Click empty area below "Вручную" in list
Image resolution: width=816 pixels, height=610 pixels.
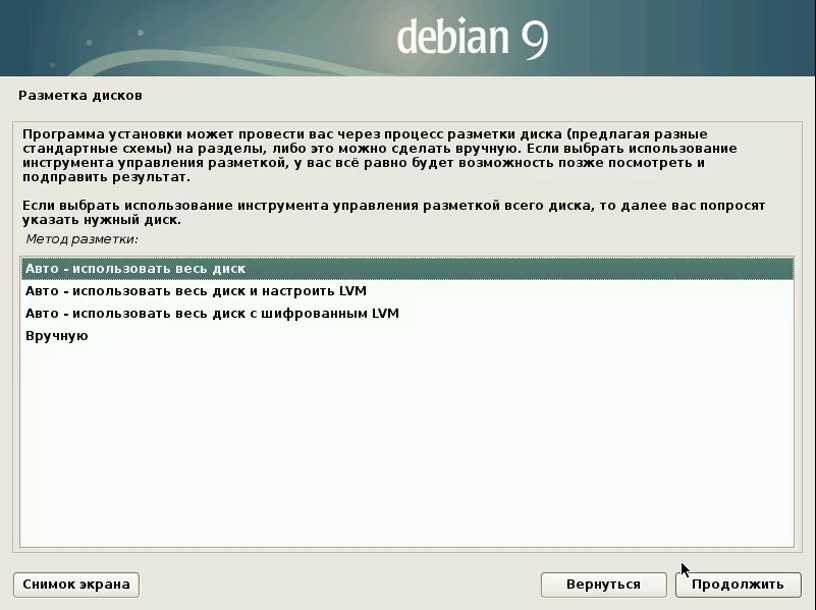coord(400,450)
